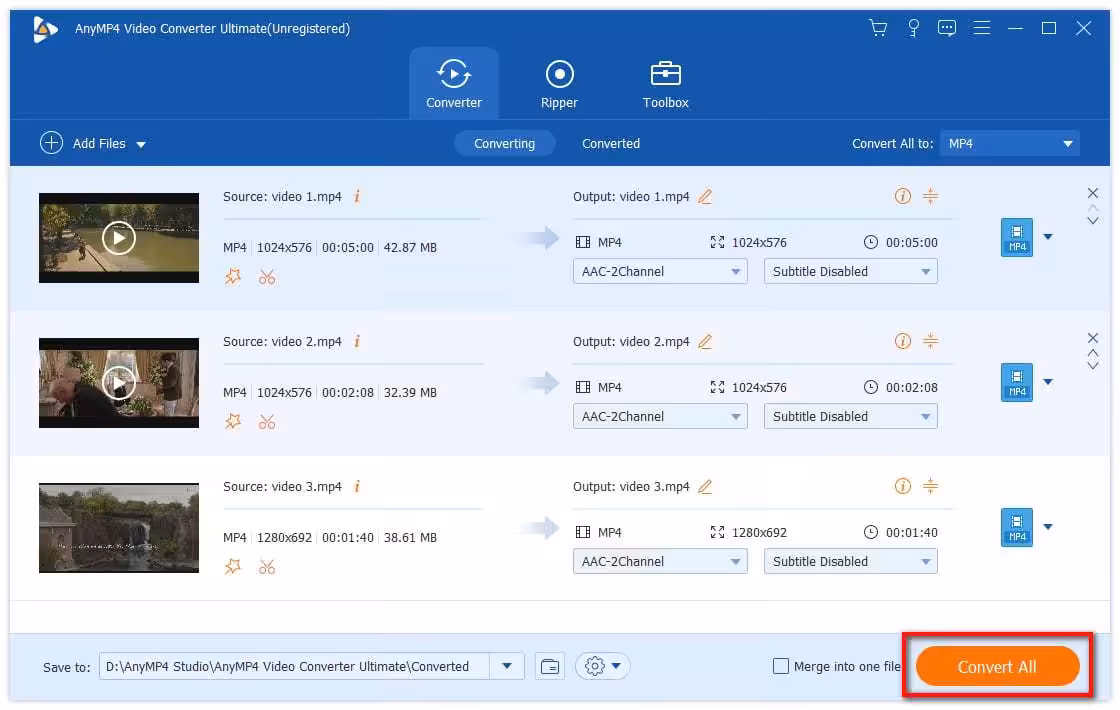Click the Add Files button
1120x710 pixels.
tap(93, 143)
